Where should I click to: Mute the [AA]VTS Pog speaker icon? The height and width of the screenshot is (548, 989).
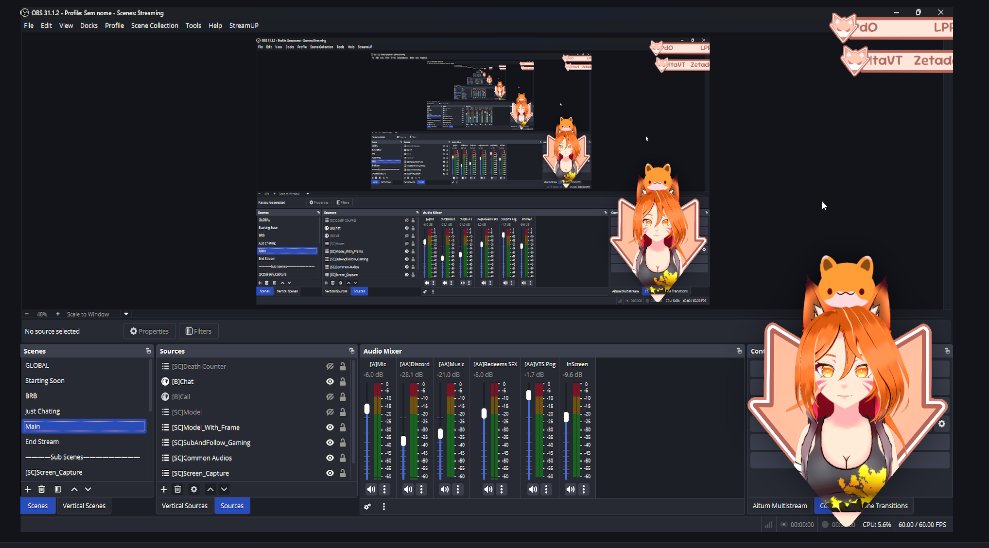533,489
